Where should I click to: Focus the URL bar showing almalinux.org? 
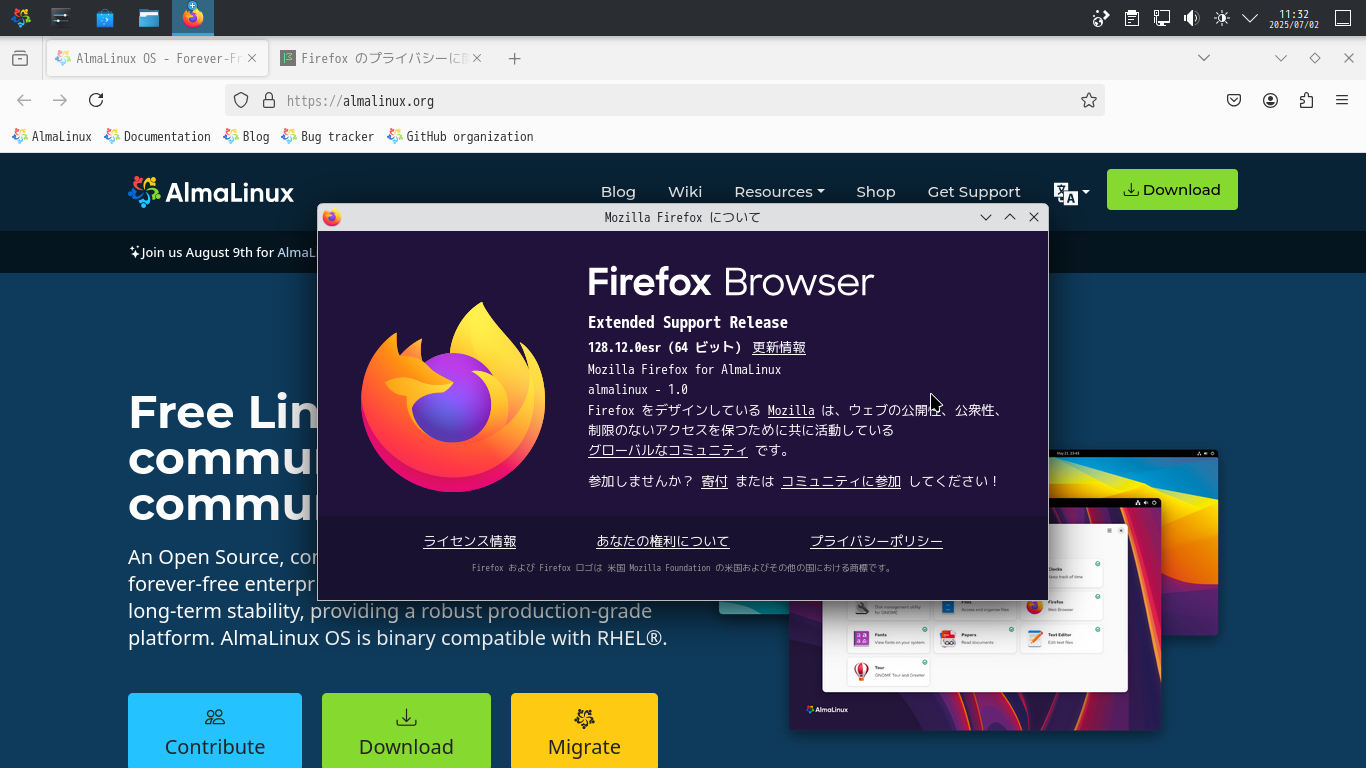point(665,100)
